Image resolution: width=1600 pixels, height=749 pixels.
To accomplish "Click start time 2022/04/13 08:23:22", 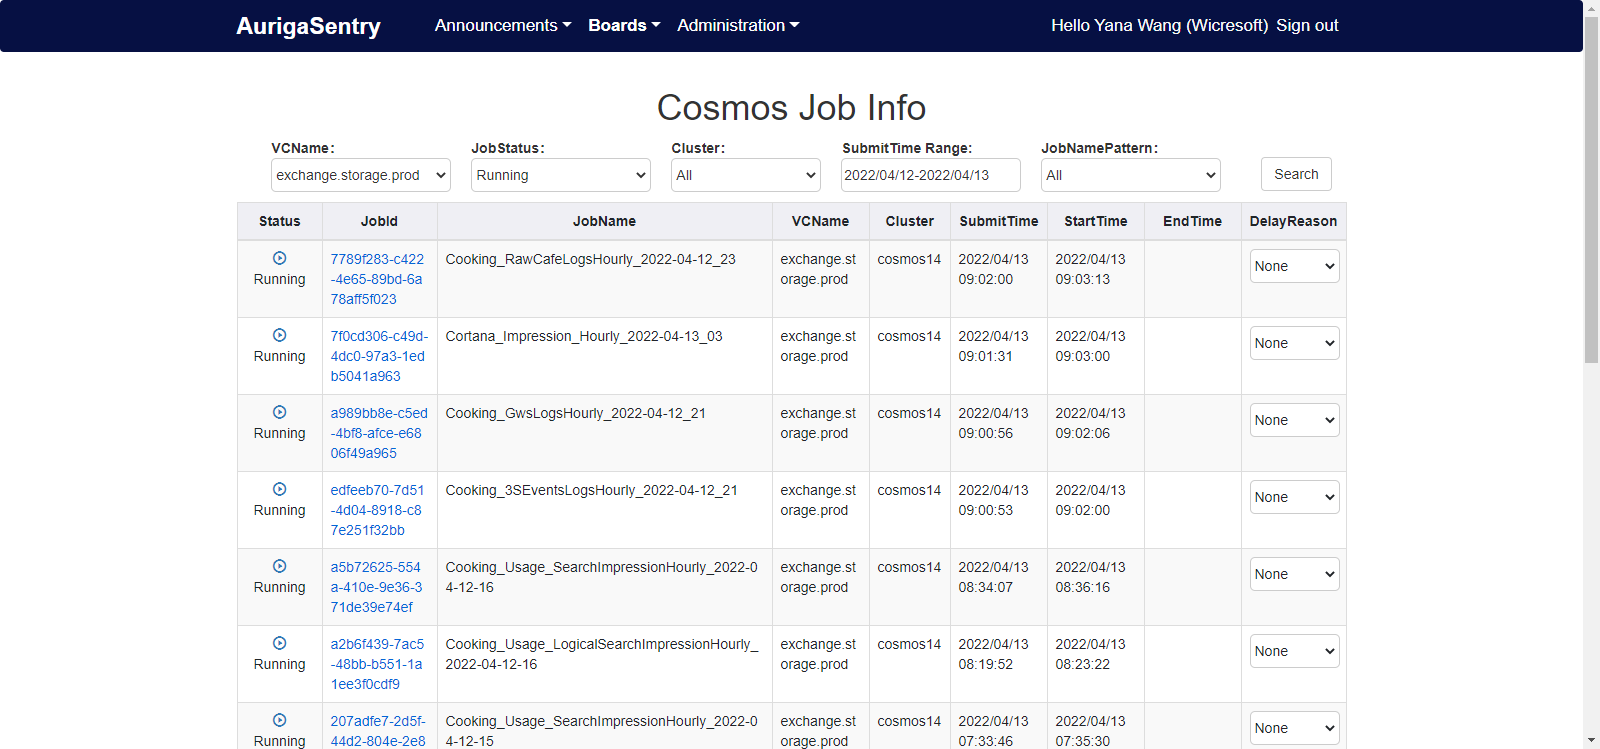I will pos(1091,654).
